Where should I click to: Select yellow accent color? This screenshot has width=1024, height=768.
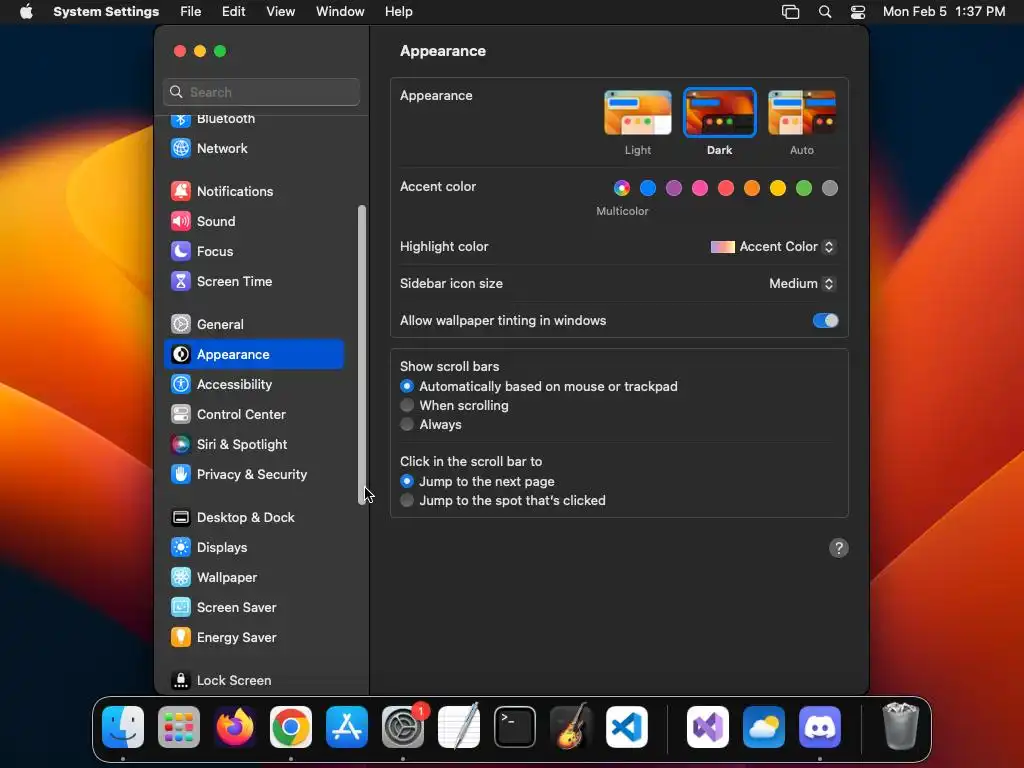(x=778, y=188)
